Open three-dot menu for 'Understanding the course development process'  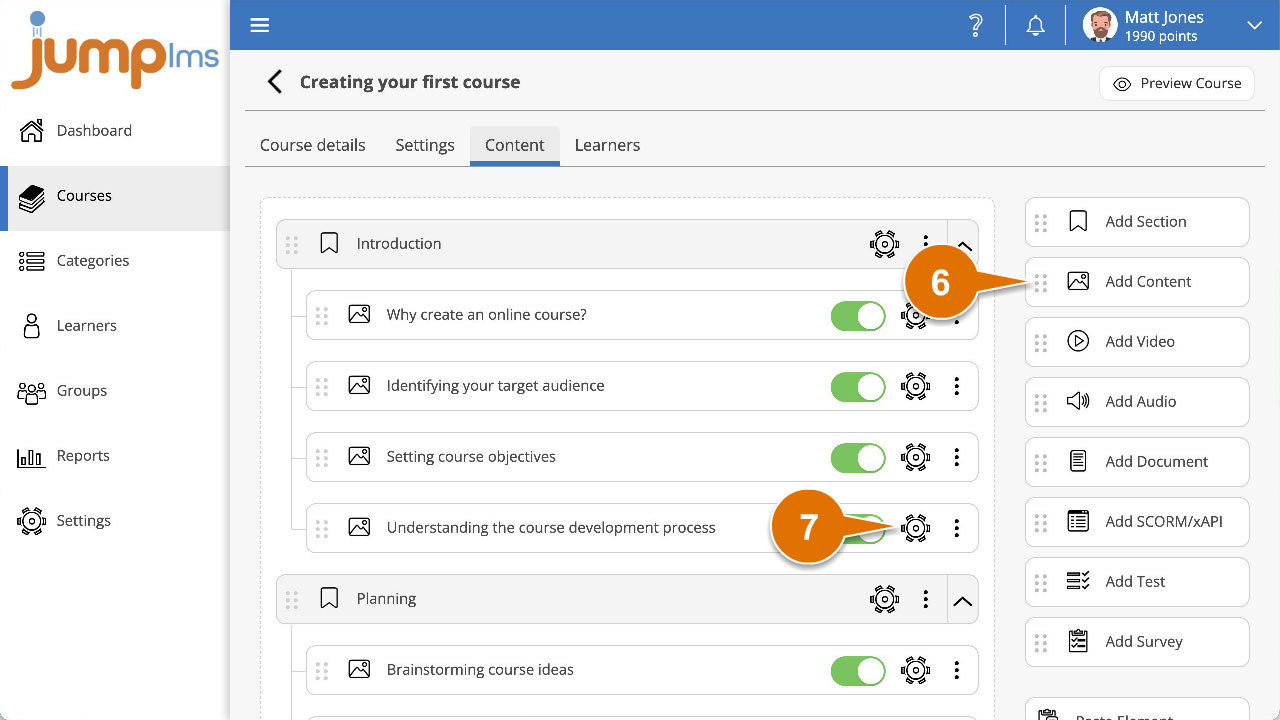(x=957, y=529)
